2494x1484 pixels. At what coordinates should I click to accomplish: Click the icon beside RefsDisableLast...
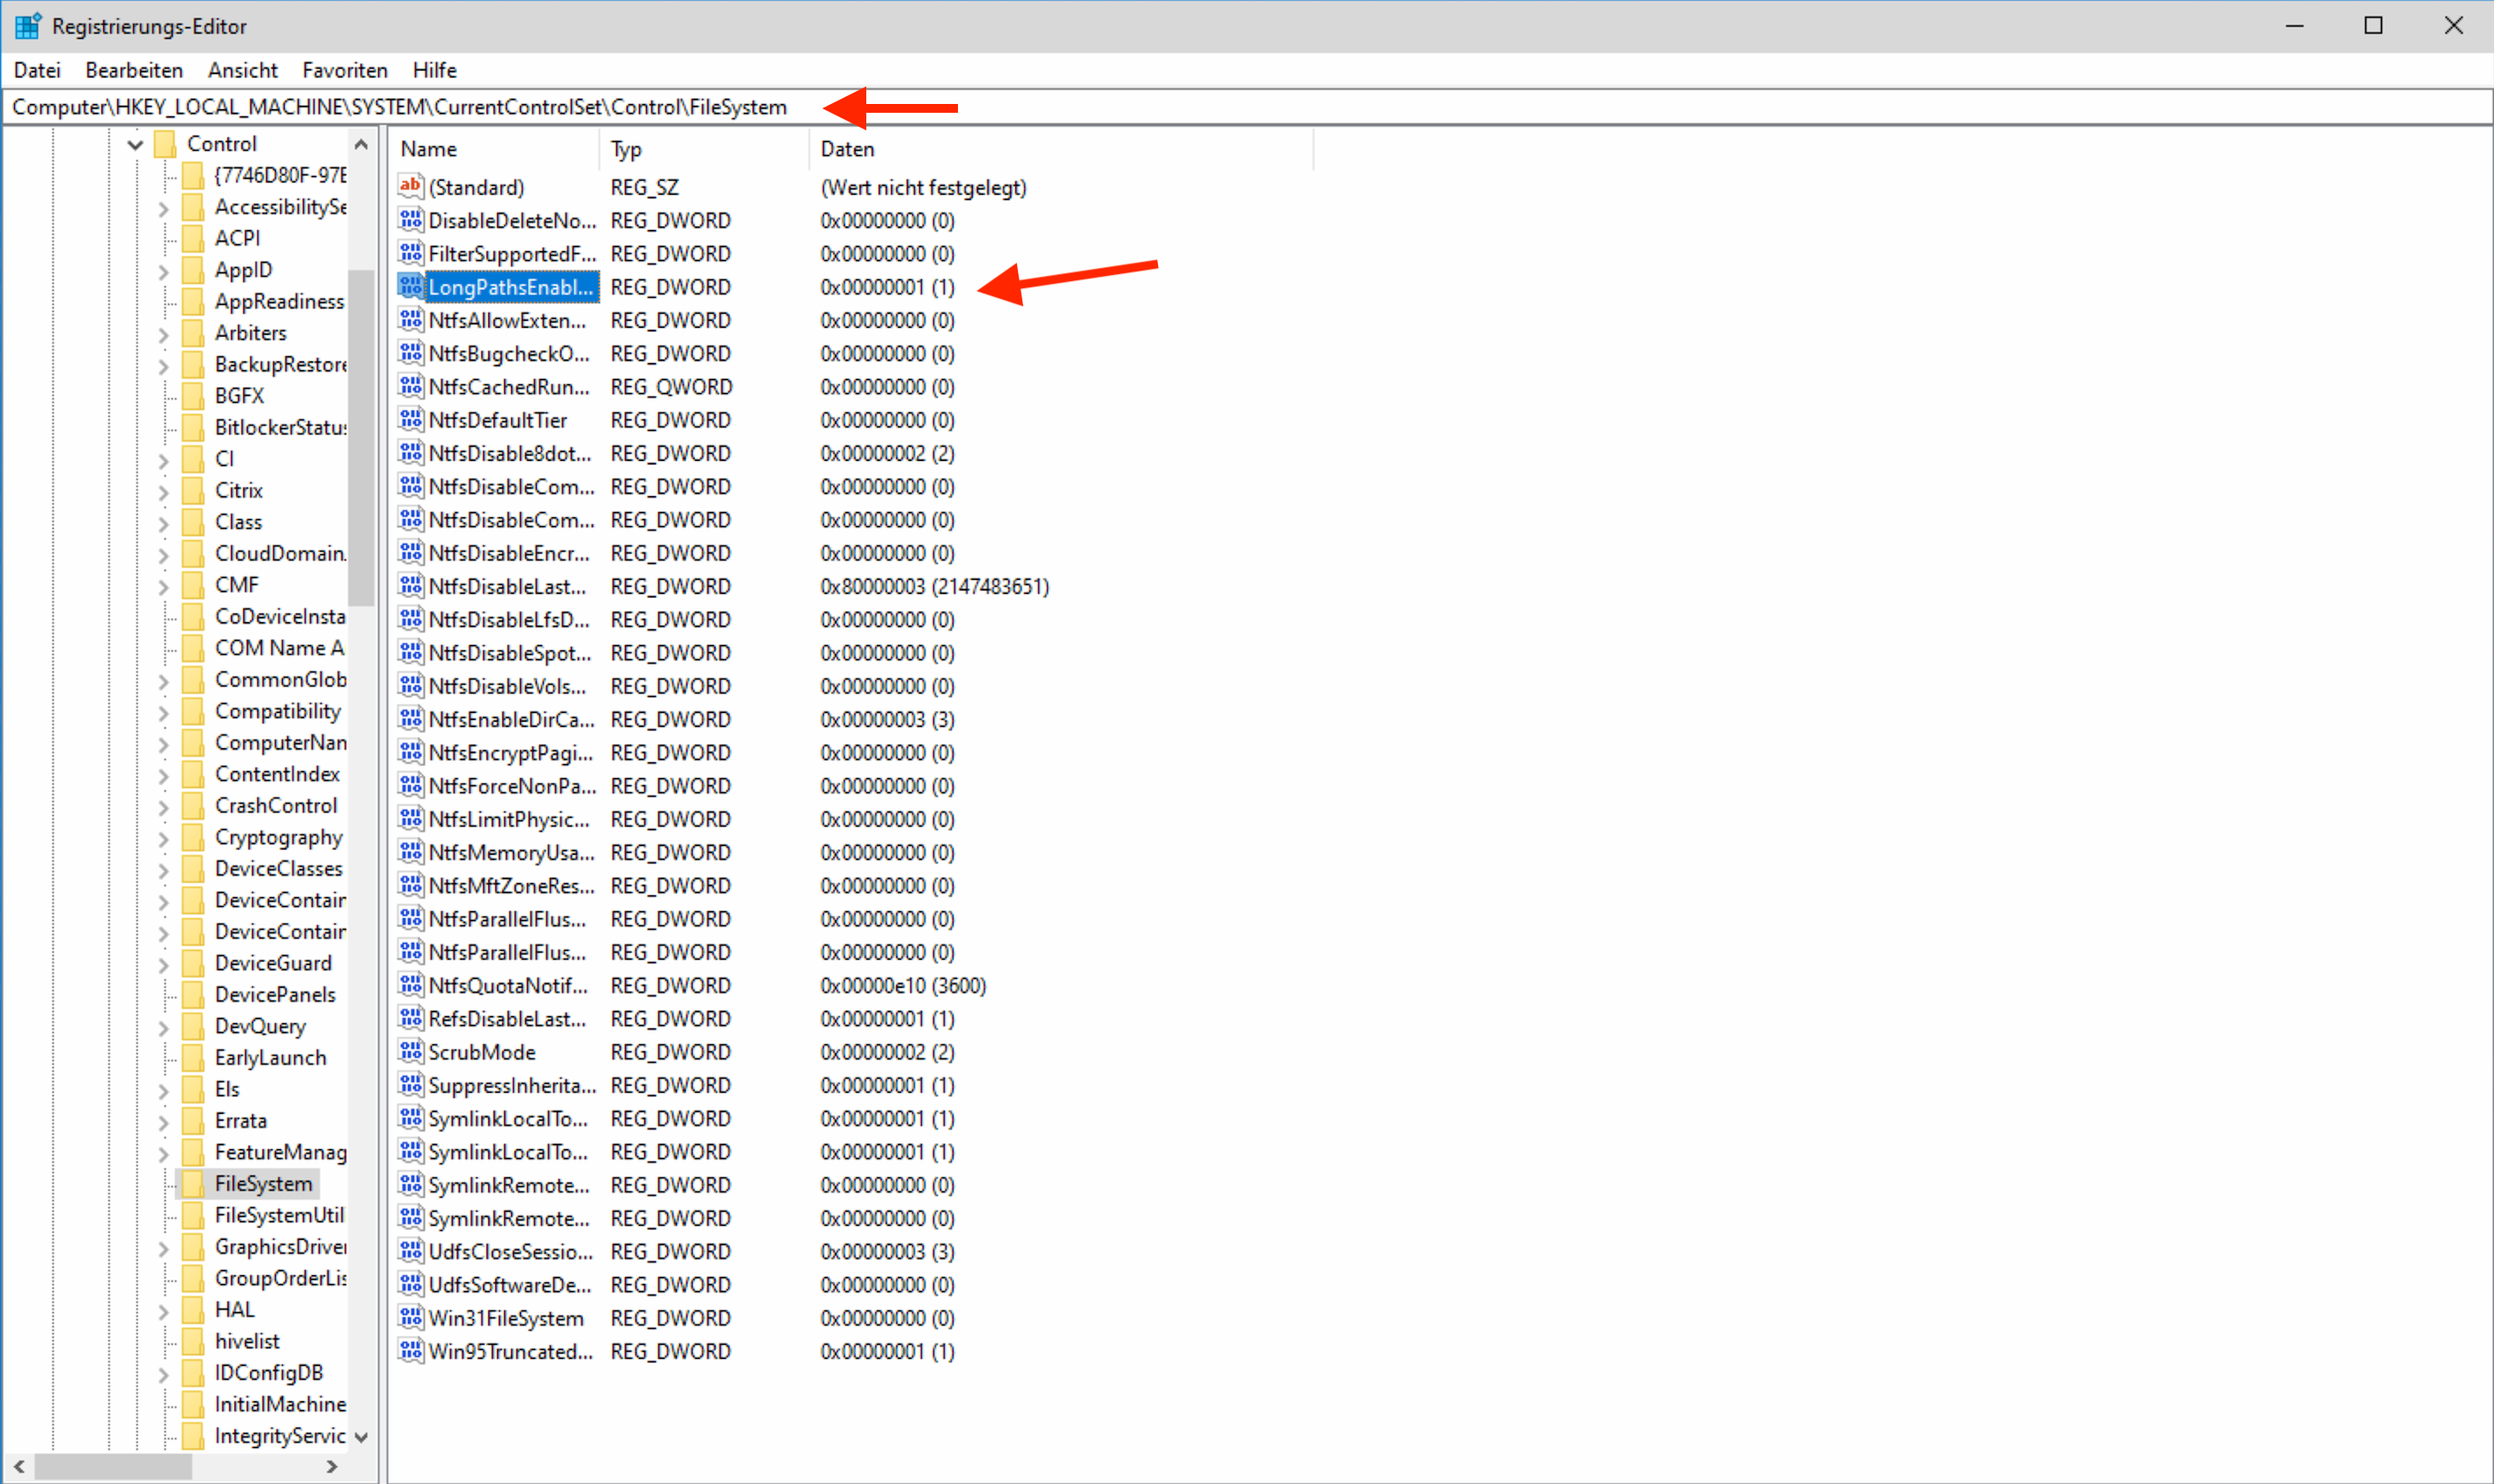pos(410,1018)
